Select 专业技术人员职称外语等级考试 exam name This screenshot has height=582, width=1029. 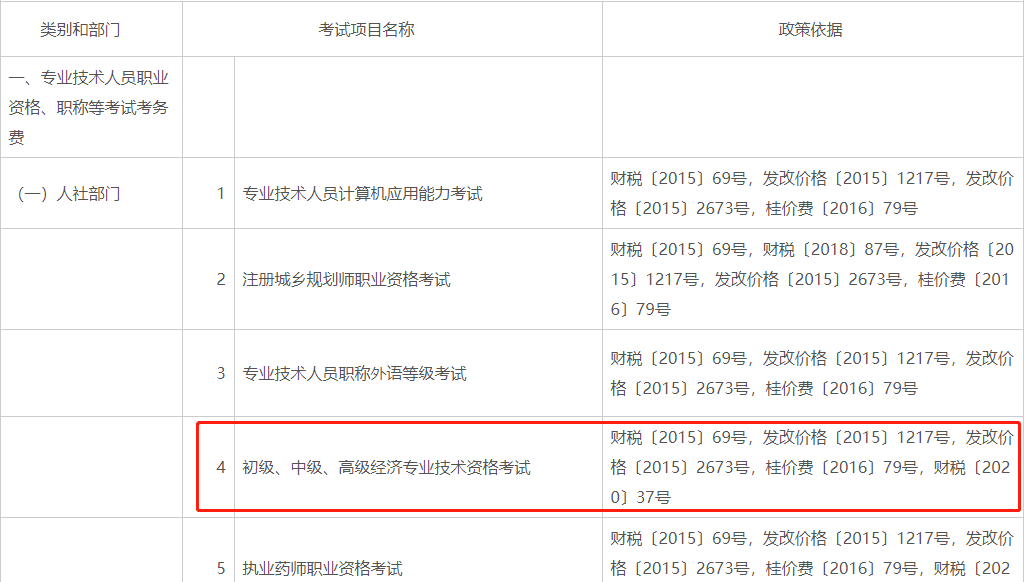[x=354, y=374]
